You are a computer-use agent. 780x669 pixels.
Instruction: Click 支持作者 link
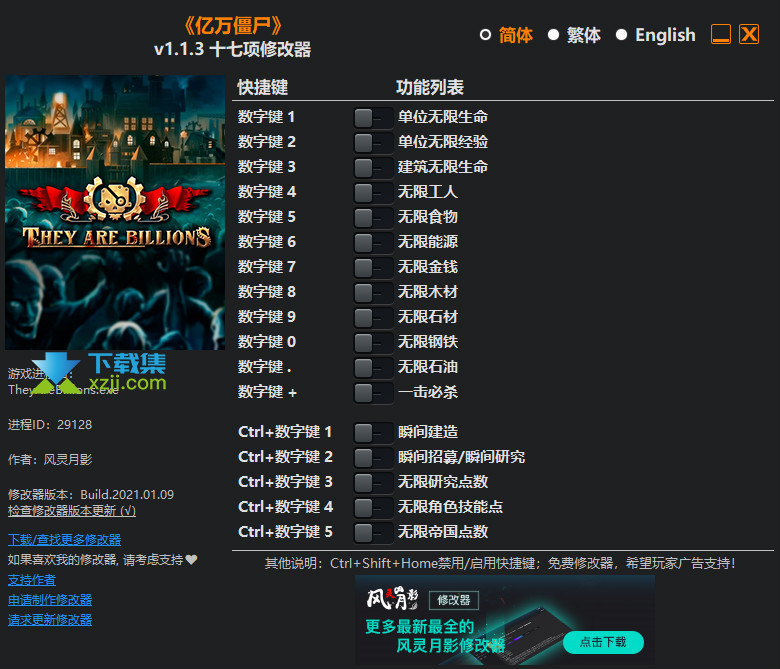(31, 580)
